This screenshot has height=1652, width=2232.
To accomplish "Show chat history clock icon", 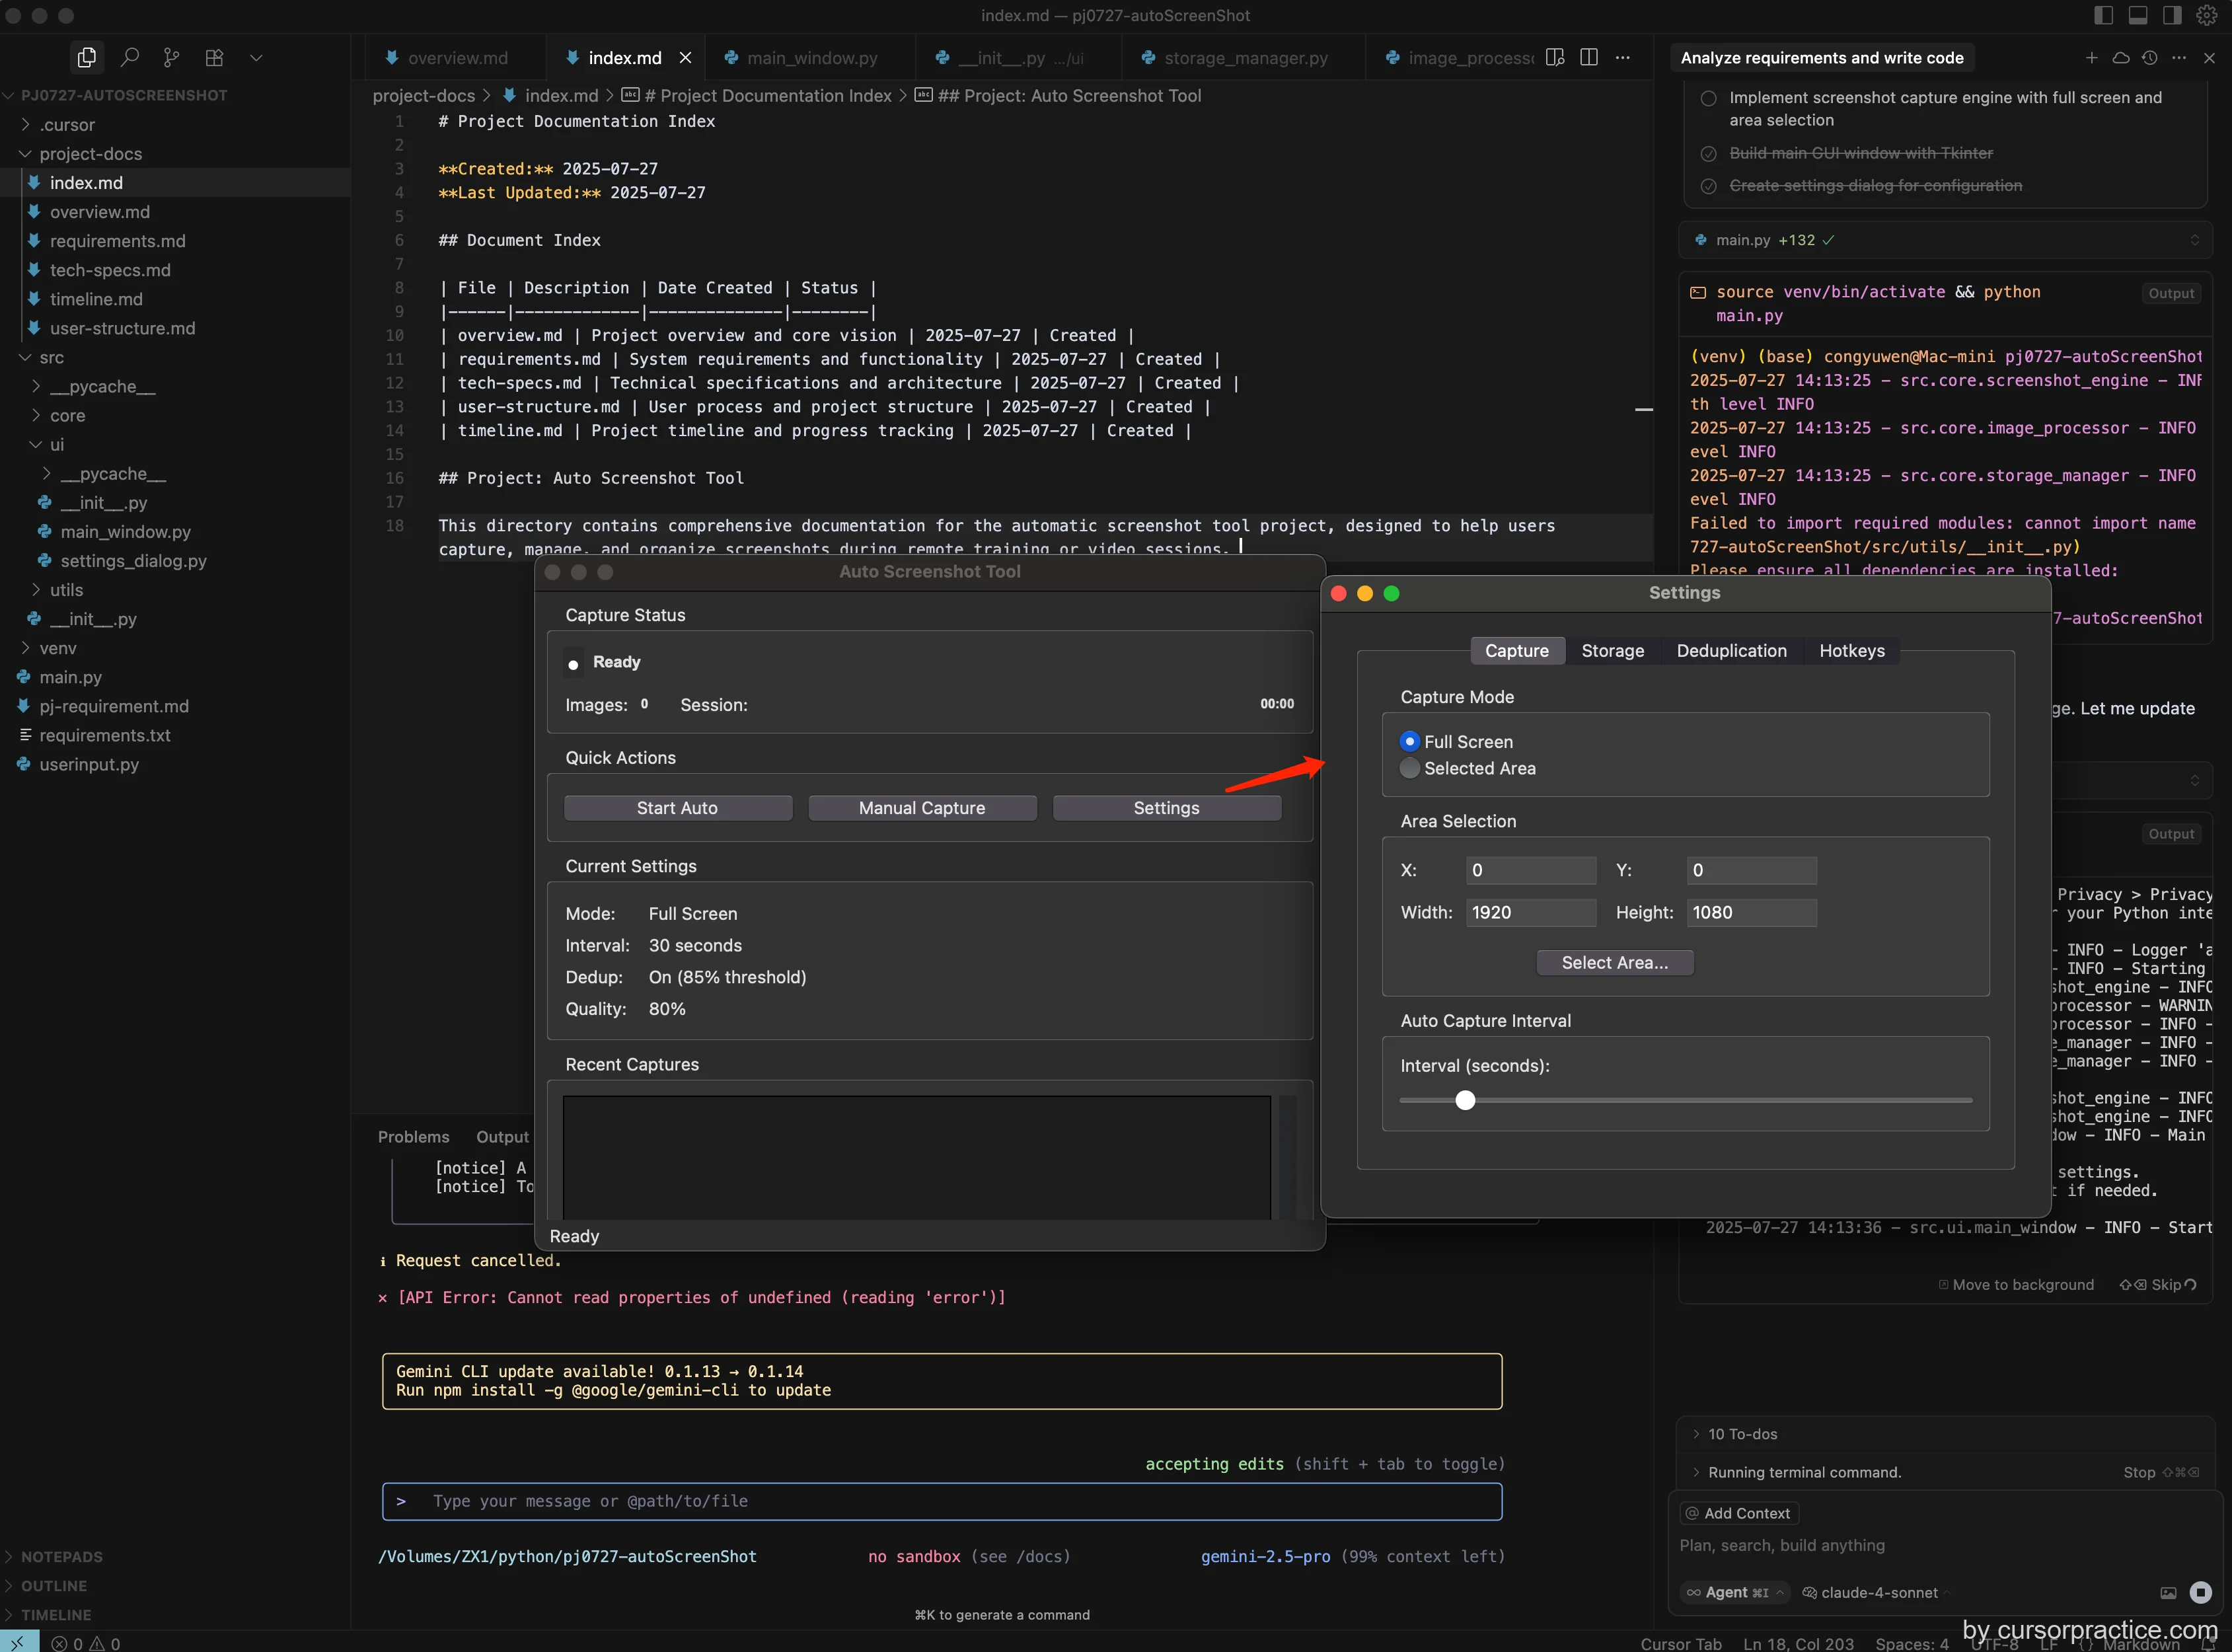I will (2150, 57).
